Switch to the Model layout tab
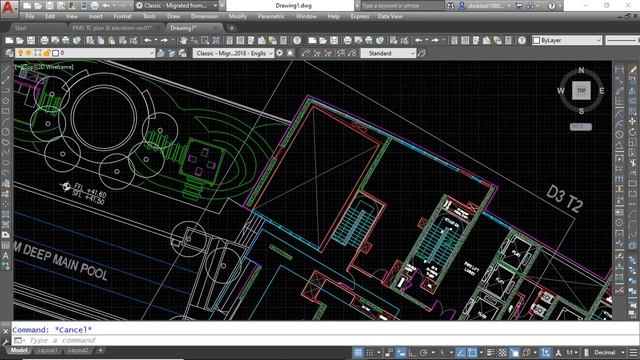640x360 pixels. point(19,351)
